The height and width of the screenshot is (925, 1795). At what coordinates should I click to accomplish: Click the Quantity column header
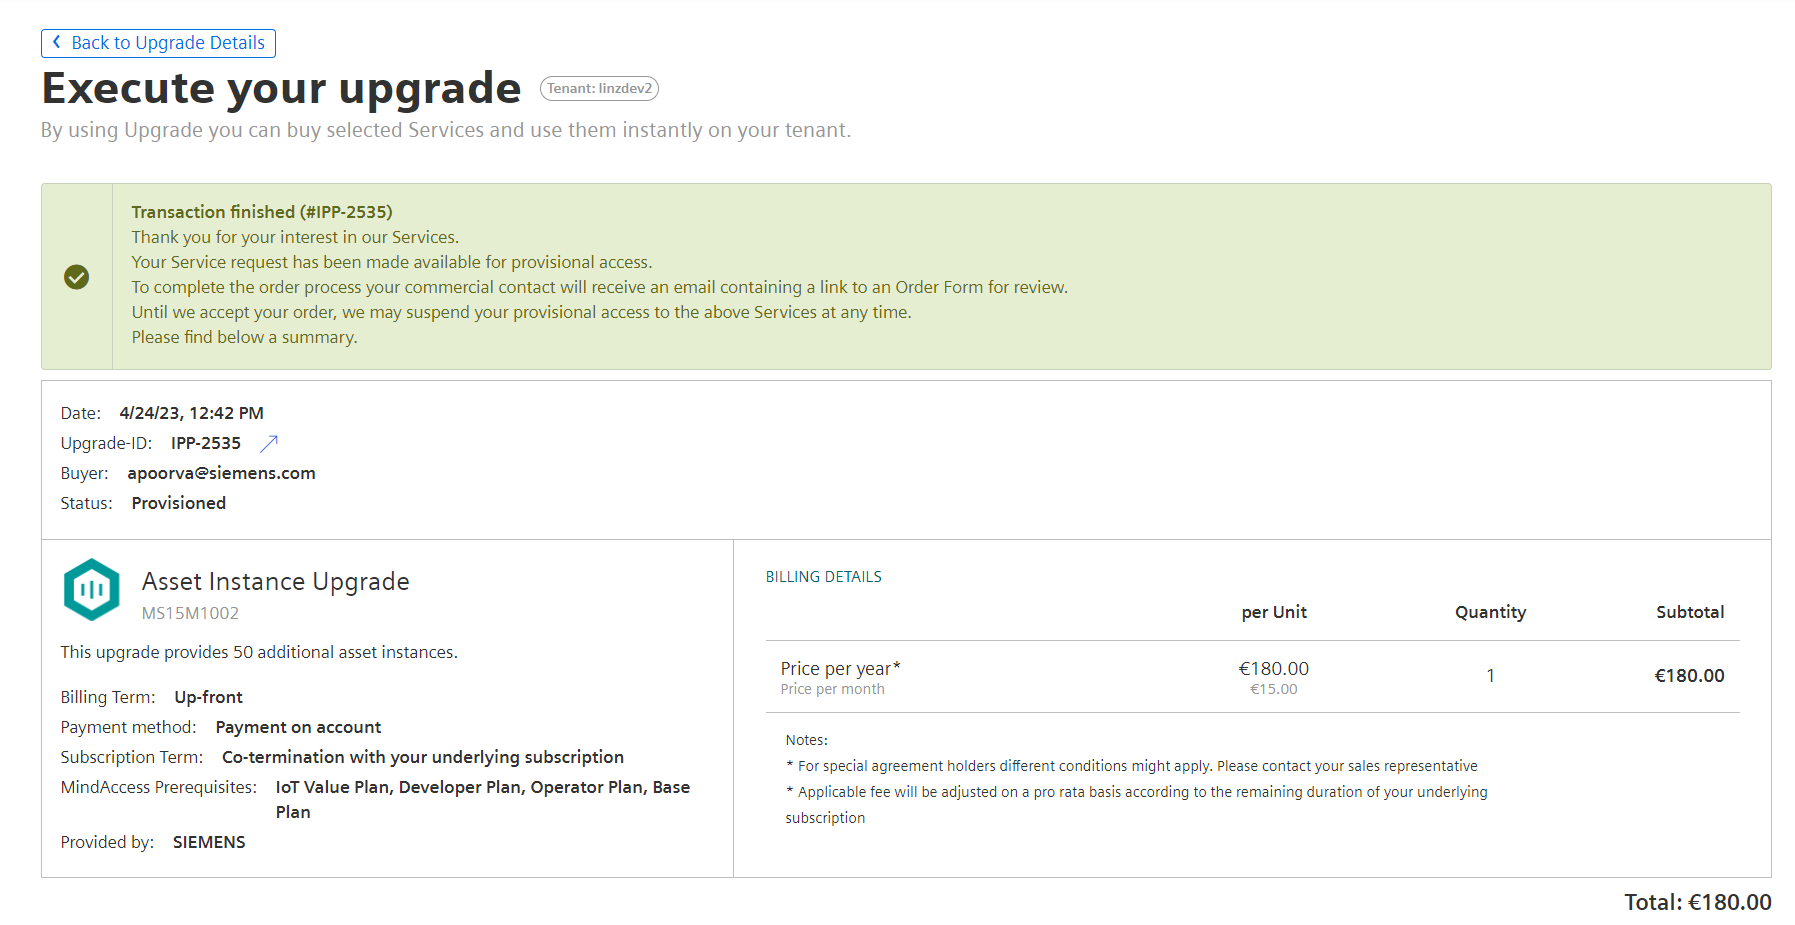pos(1490,612)
